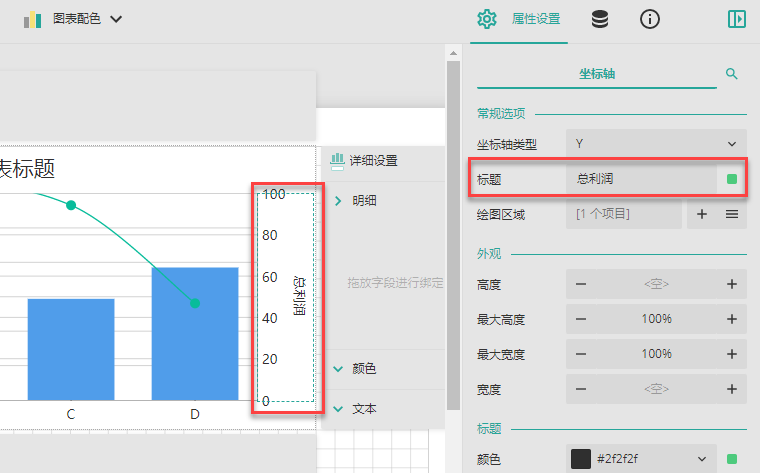Image resolution: width=760 pixels, height=473 pixels.
Task: Collapse the 颜色 section chevron in chart panel
Action: click(x=338, y=369)
